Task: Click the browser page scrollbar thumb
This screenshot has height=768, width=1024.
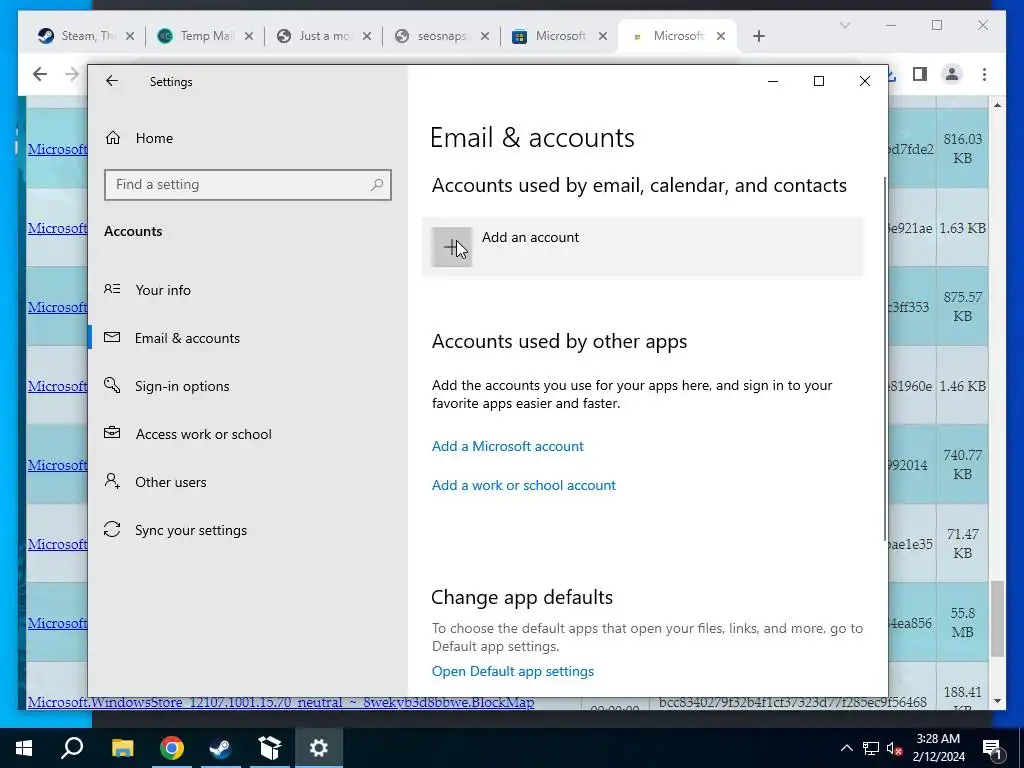Action: 997,618
